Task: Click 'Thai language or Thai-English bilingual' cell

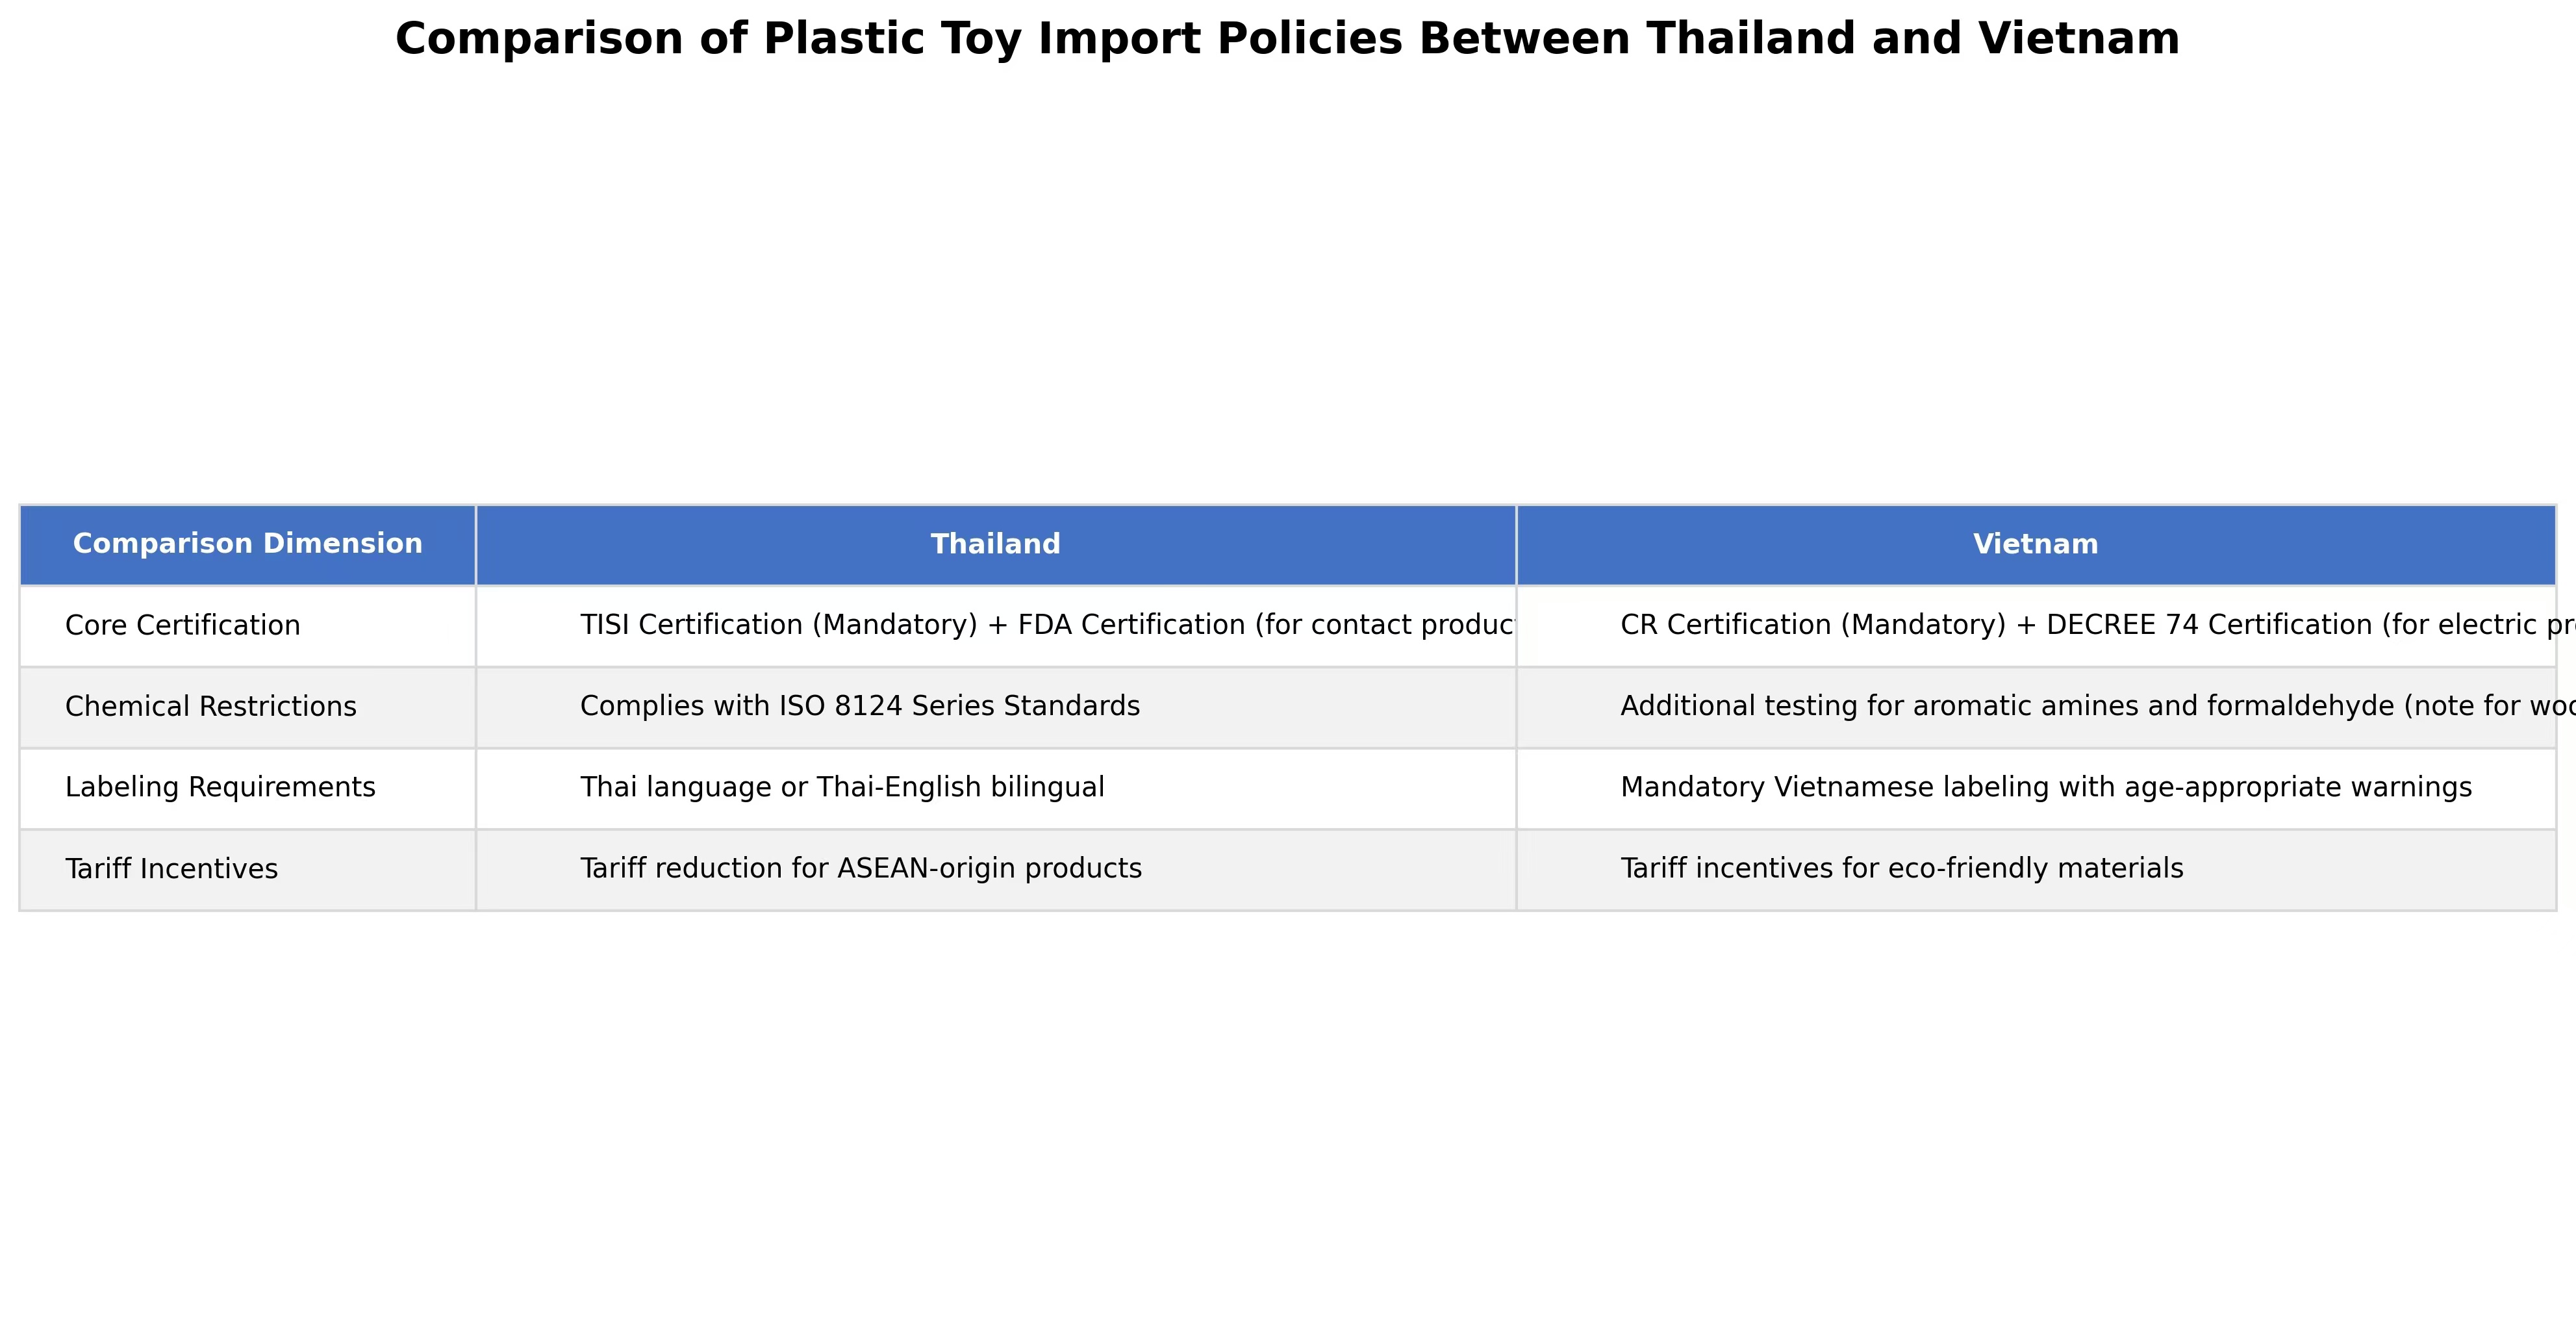Action: pos(842,788)
